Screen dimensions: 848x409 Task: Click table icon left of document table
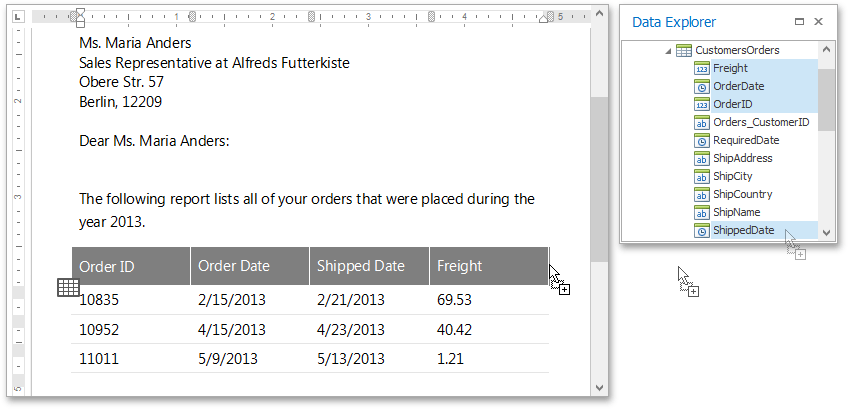(68, 288)
